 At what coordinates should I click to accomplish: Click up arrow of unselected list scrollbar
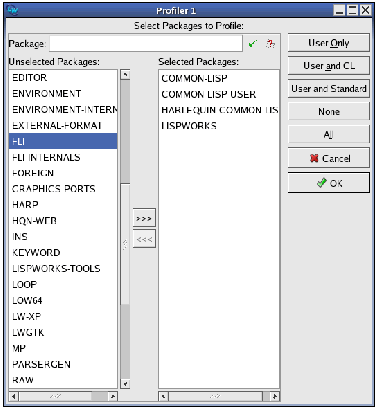pos(125,75)
